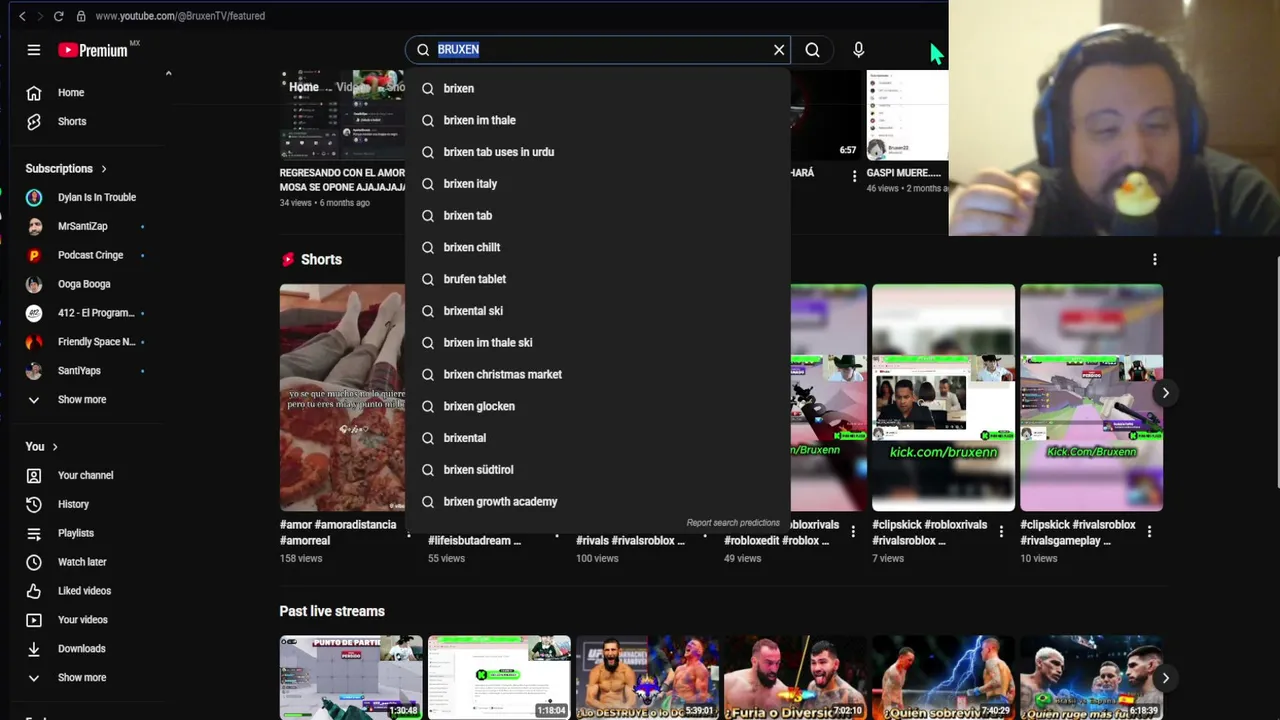Screen dimensions: 1280x720
Task: Reload the page
Action: pyautogui.click(x=58, y=16)
